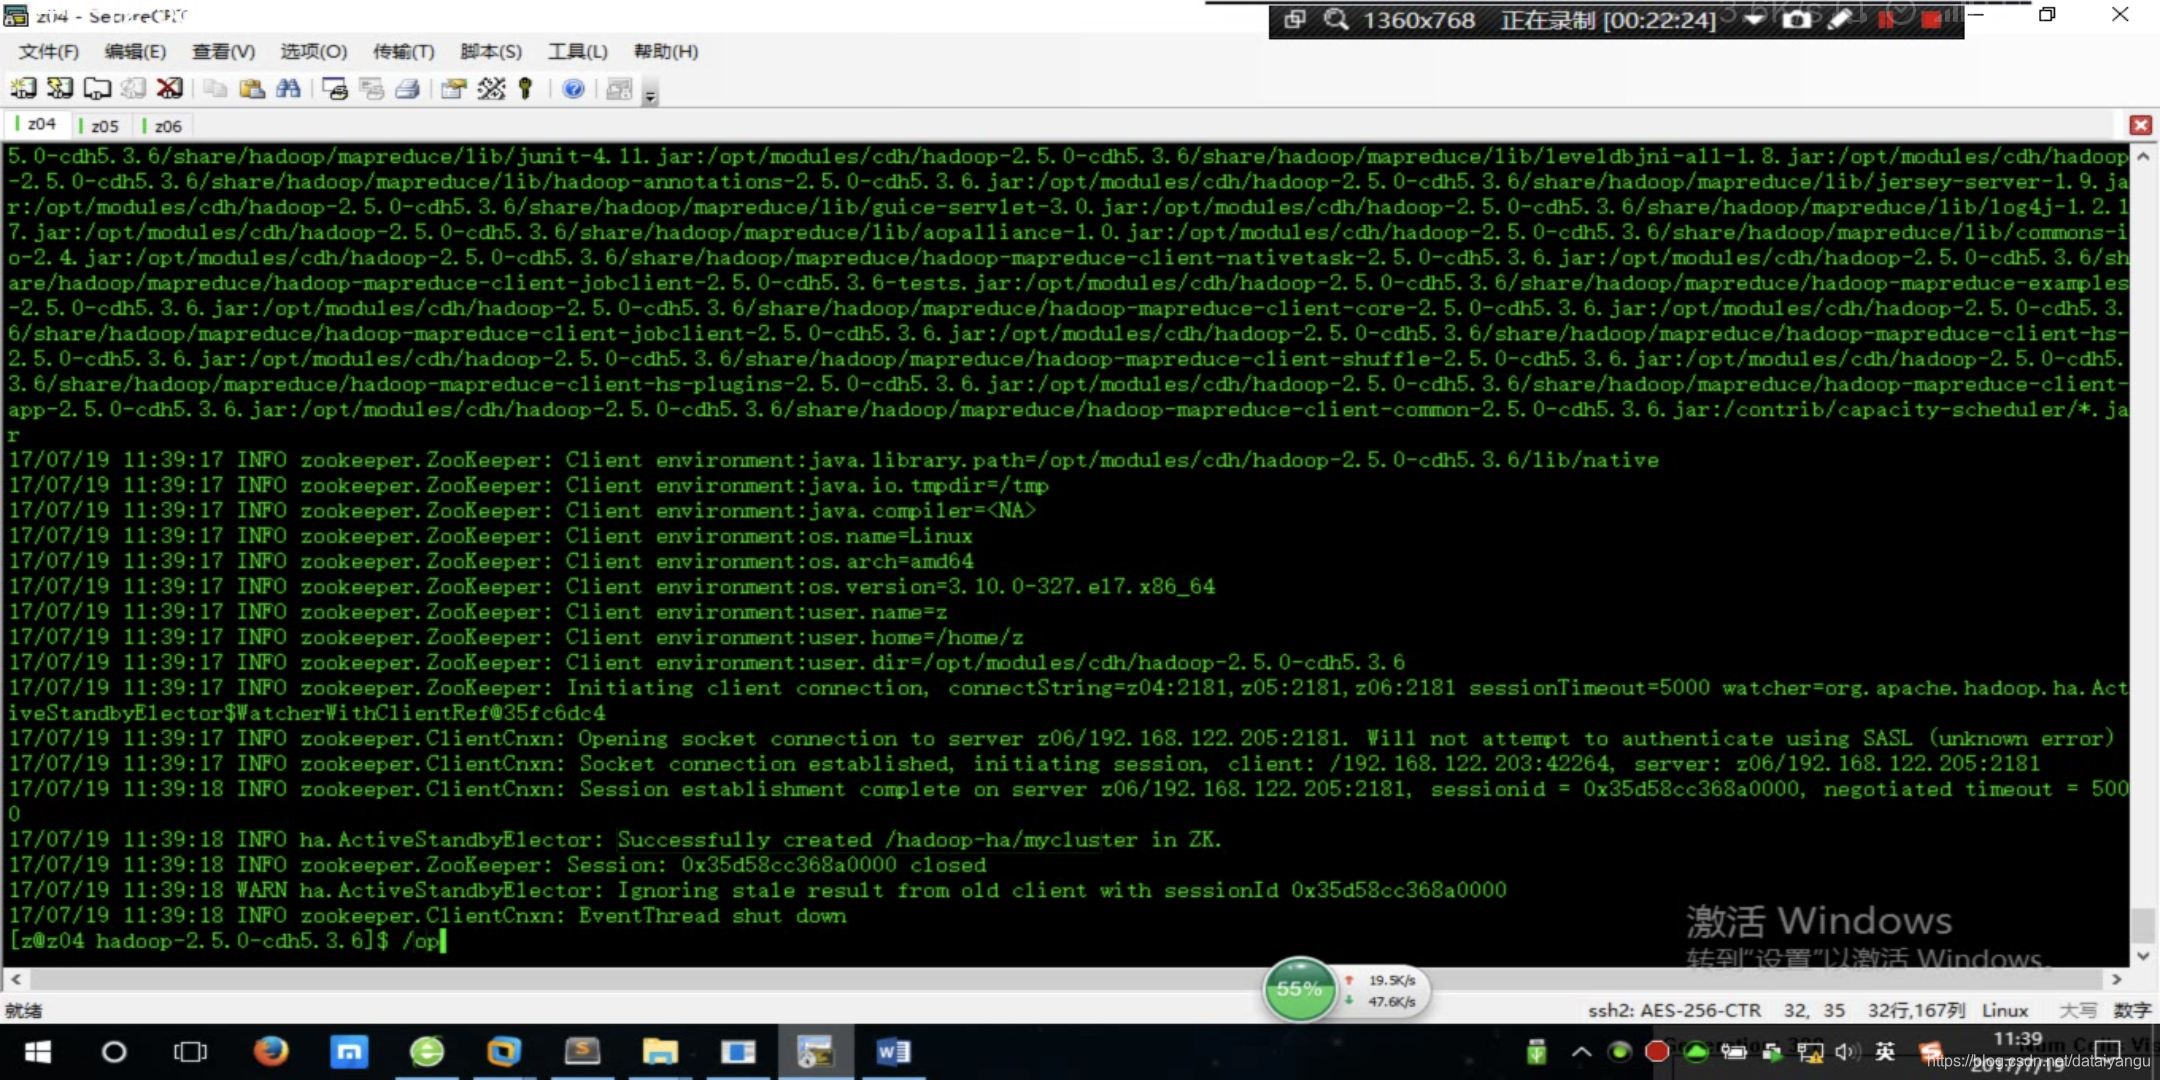This screenshot has width=2160, height=1080.
Task: Switch to the z04 session tab
Action: pos(36,124)
